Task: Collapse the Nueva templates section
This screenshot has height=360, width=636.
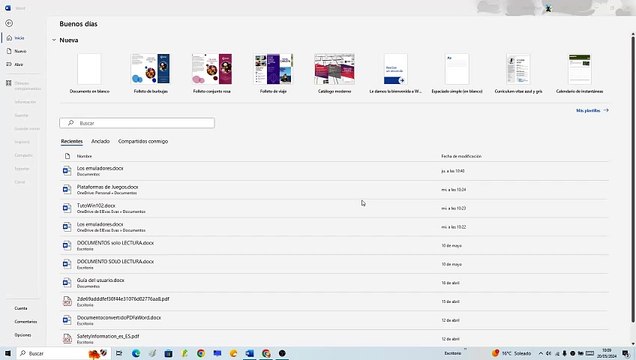Action: 54,40
